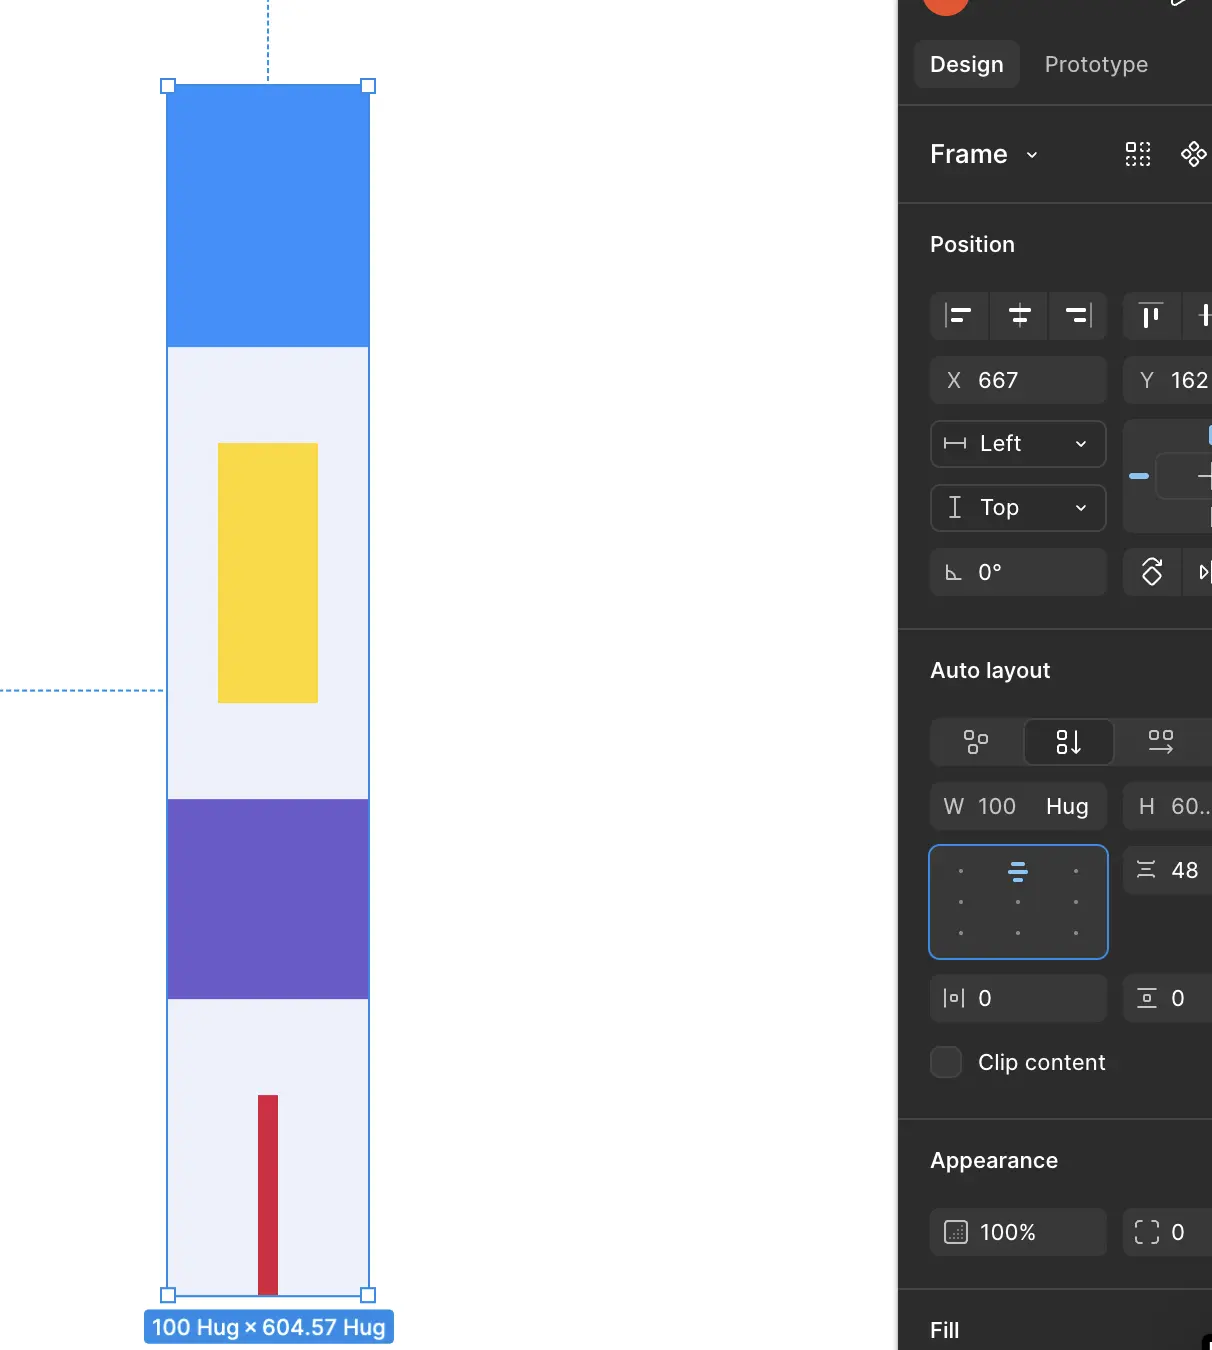1212x1350 pixels.
Task: Enable the Clip content checkbox
Action: pos(946,1062)
